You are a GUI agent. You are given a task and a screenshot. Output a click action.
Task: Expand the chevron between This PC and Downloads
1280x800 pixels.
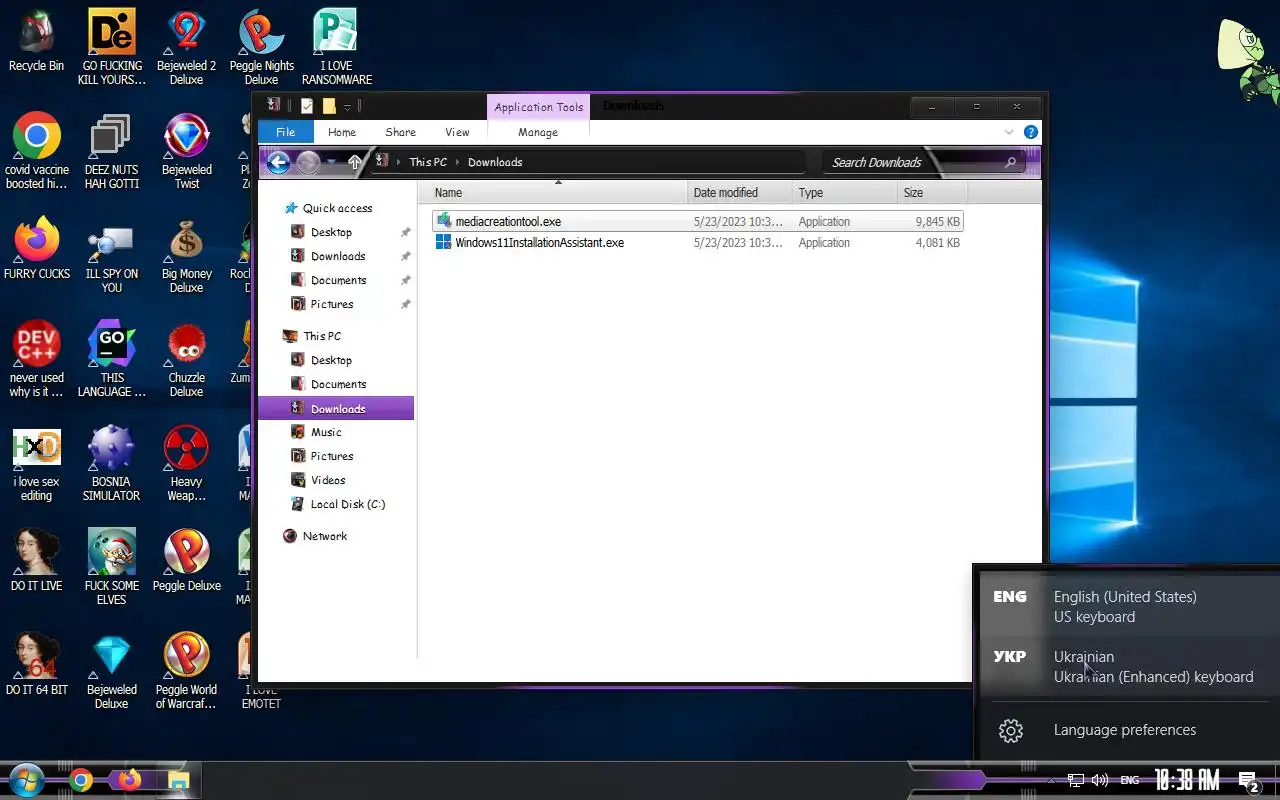(458, 162)
